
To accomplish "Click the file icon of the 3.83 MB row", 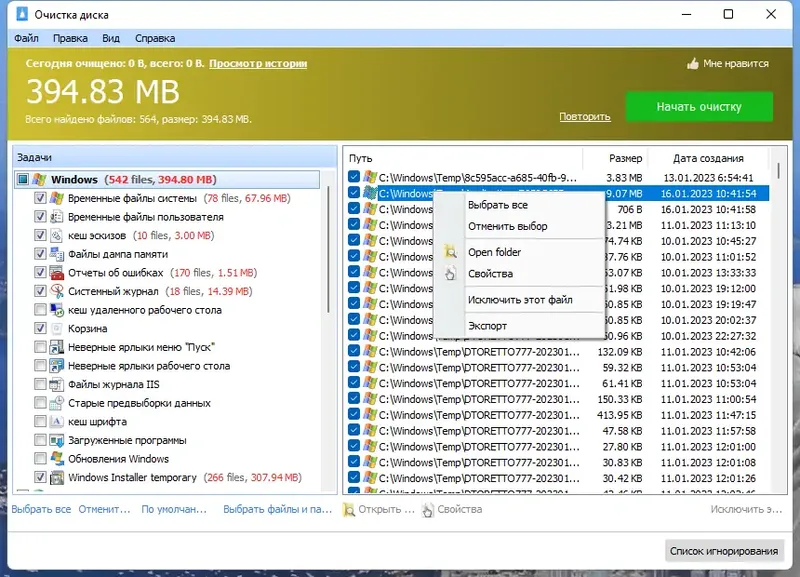I will [370, 178].
